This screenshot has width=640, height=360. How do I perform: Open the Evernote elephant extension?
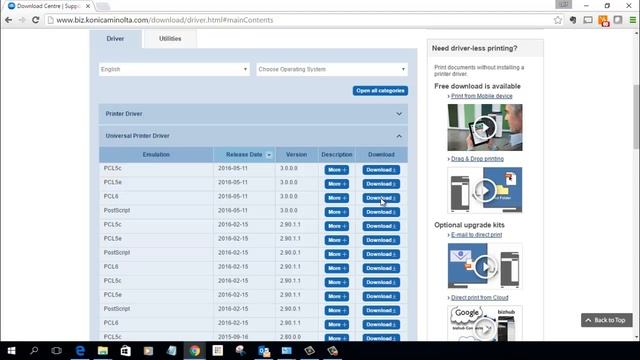coord(573,20)
